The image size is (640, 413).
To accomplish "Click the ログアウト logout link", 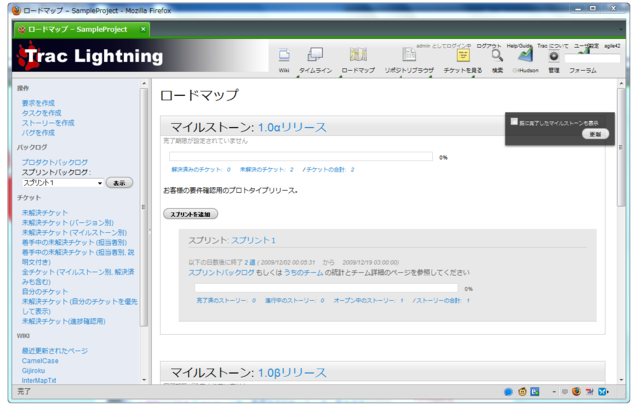I will [489, 46].
